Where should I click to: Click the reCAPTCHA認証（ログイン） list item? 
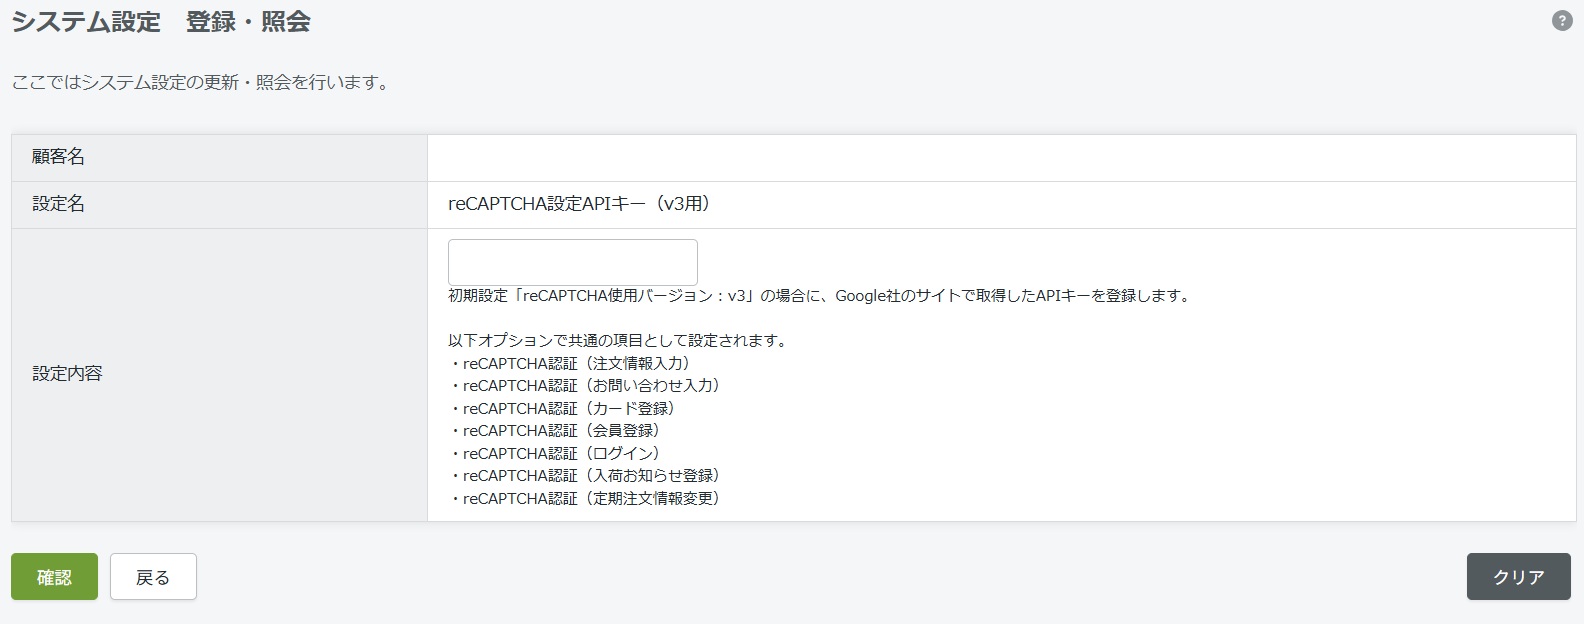tap(559, 454)
